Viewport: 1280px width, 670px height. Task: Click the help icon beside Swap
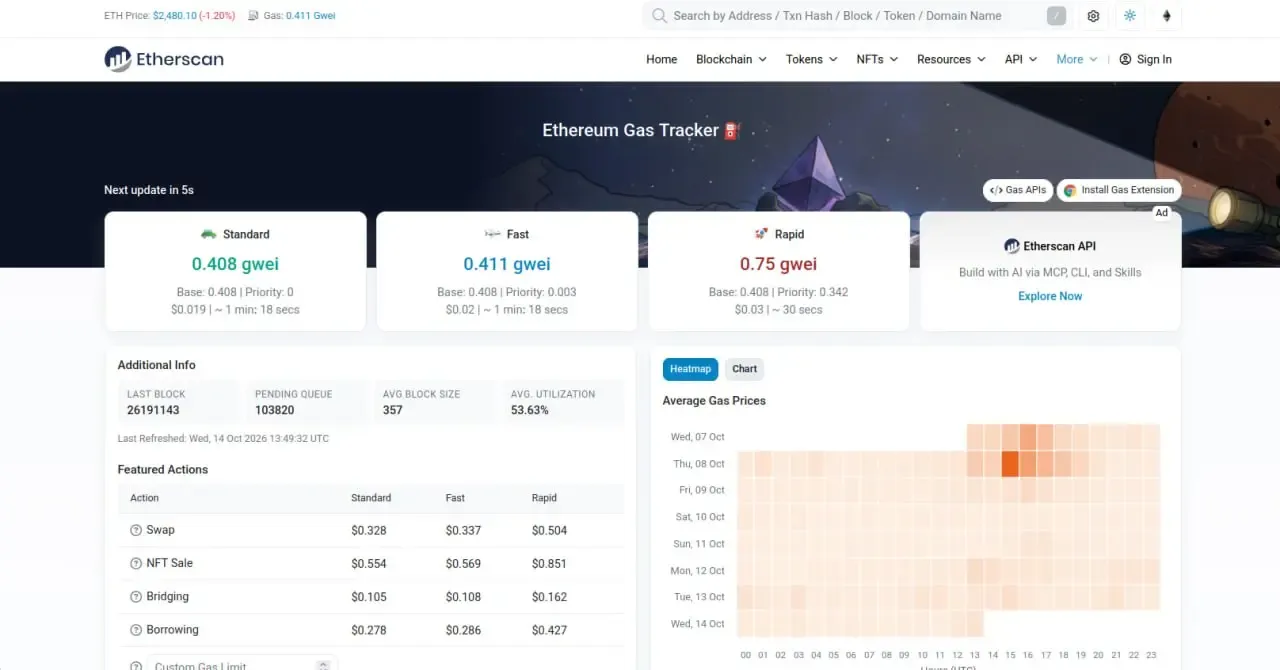(x=136, y=530)
